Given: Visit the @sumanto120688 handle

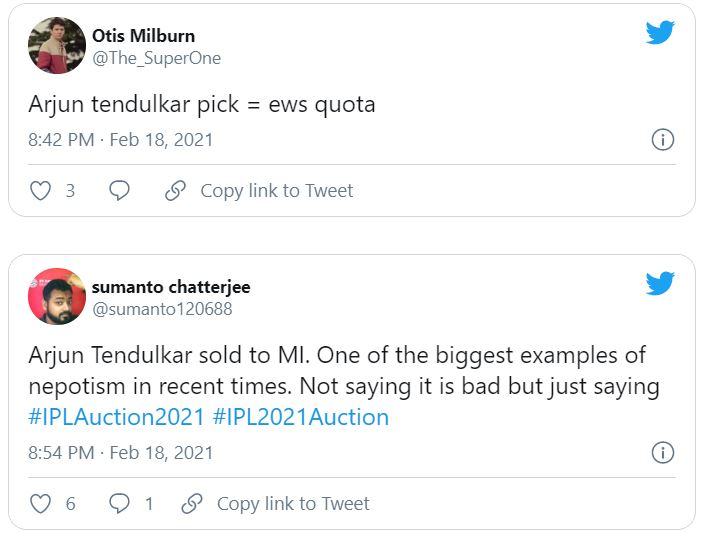Looking at the screenshot, I should coord(162,309).
